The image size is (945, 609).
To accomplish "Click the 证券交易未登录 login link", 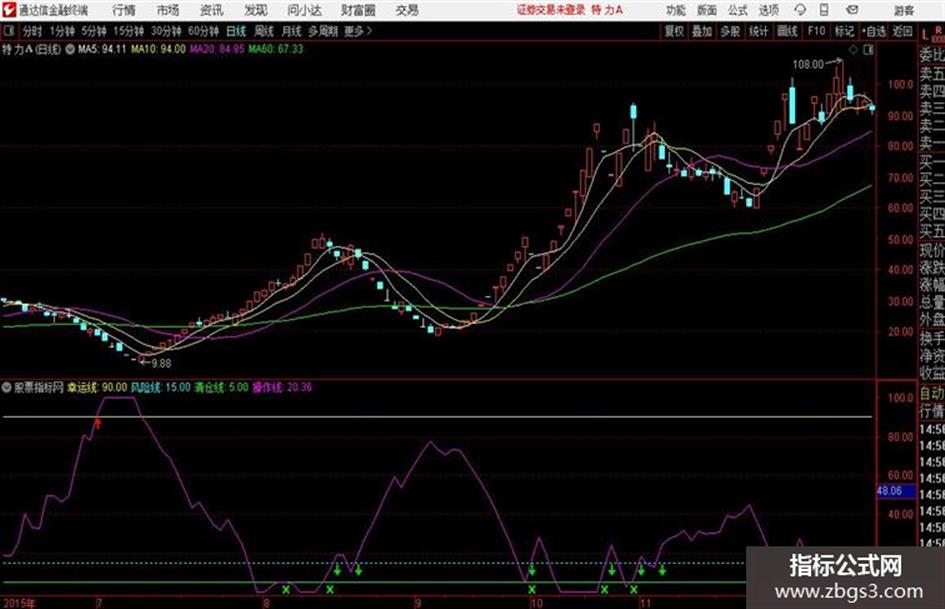I will click(551, 10).
